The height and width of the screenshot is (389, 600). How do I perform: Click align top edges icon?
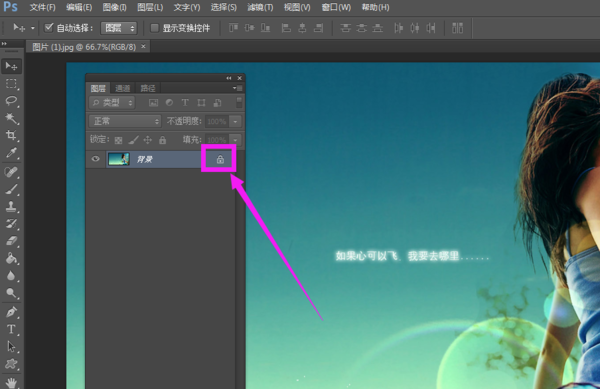[233, 28]
